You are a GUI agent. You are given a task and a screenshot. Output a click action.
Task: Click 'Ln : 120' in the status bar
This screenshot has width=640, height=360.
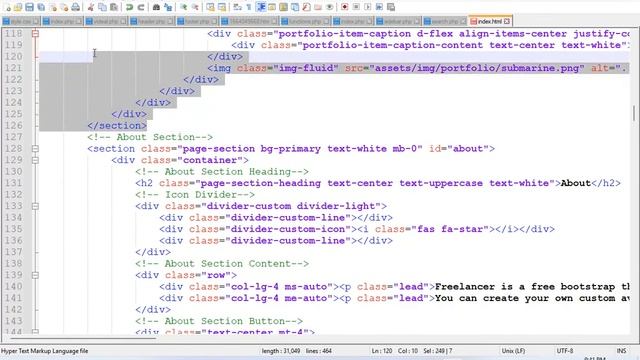click(382, 351)
